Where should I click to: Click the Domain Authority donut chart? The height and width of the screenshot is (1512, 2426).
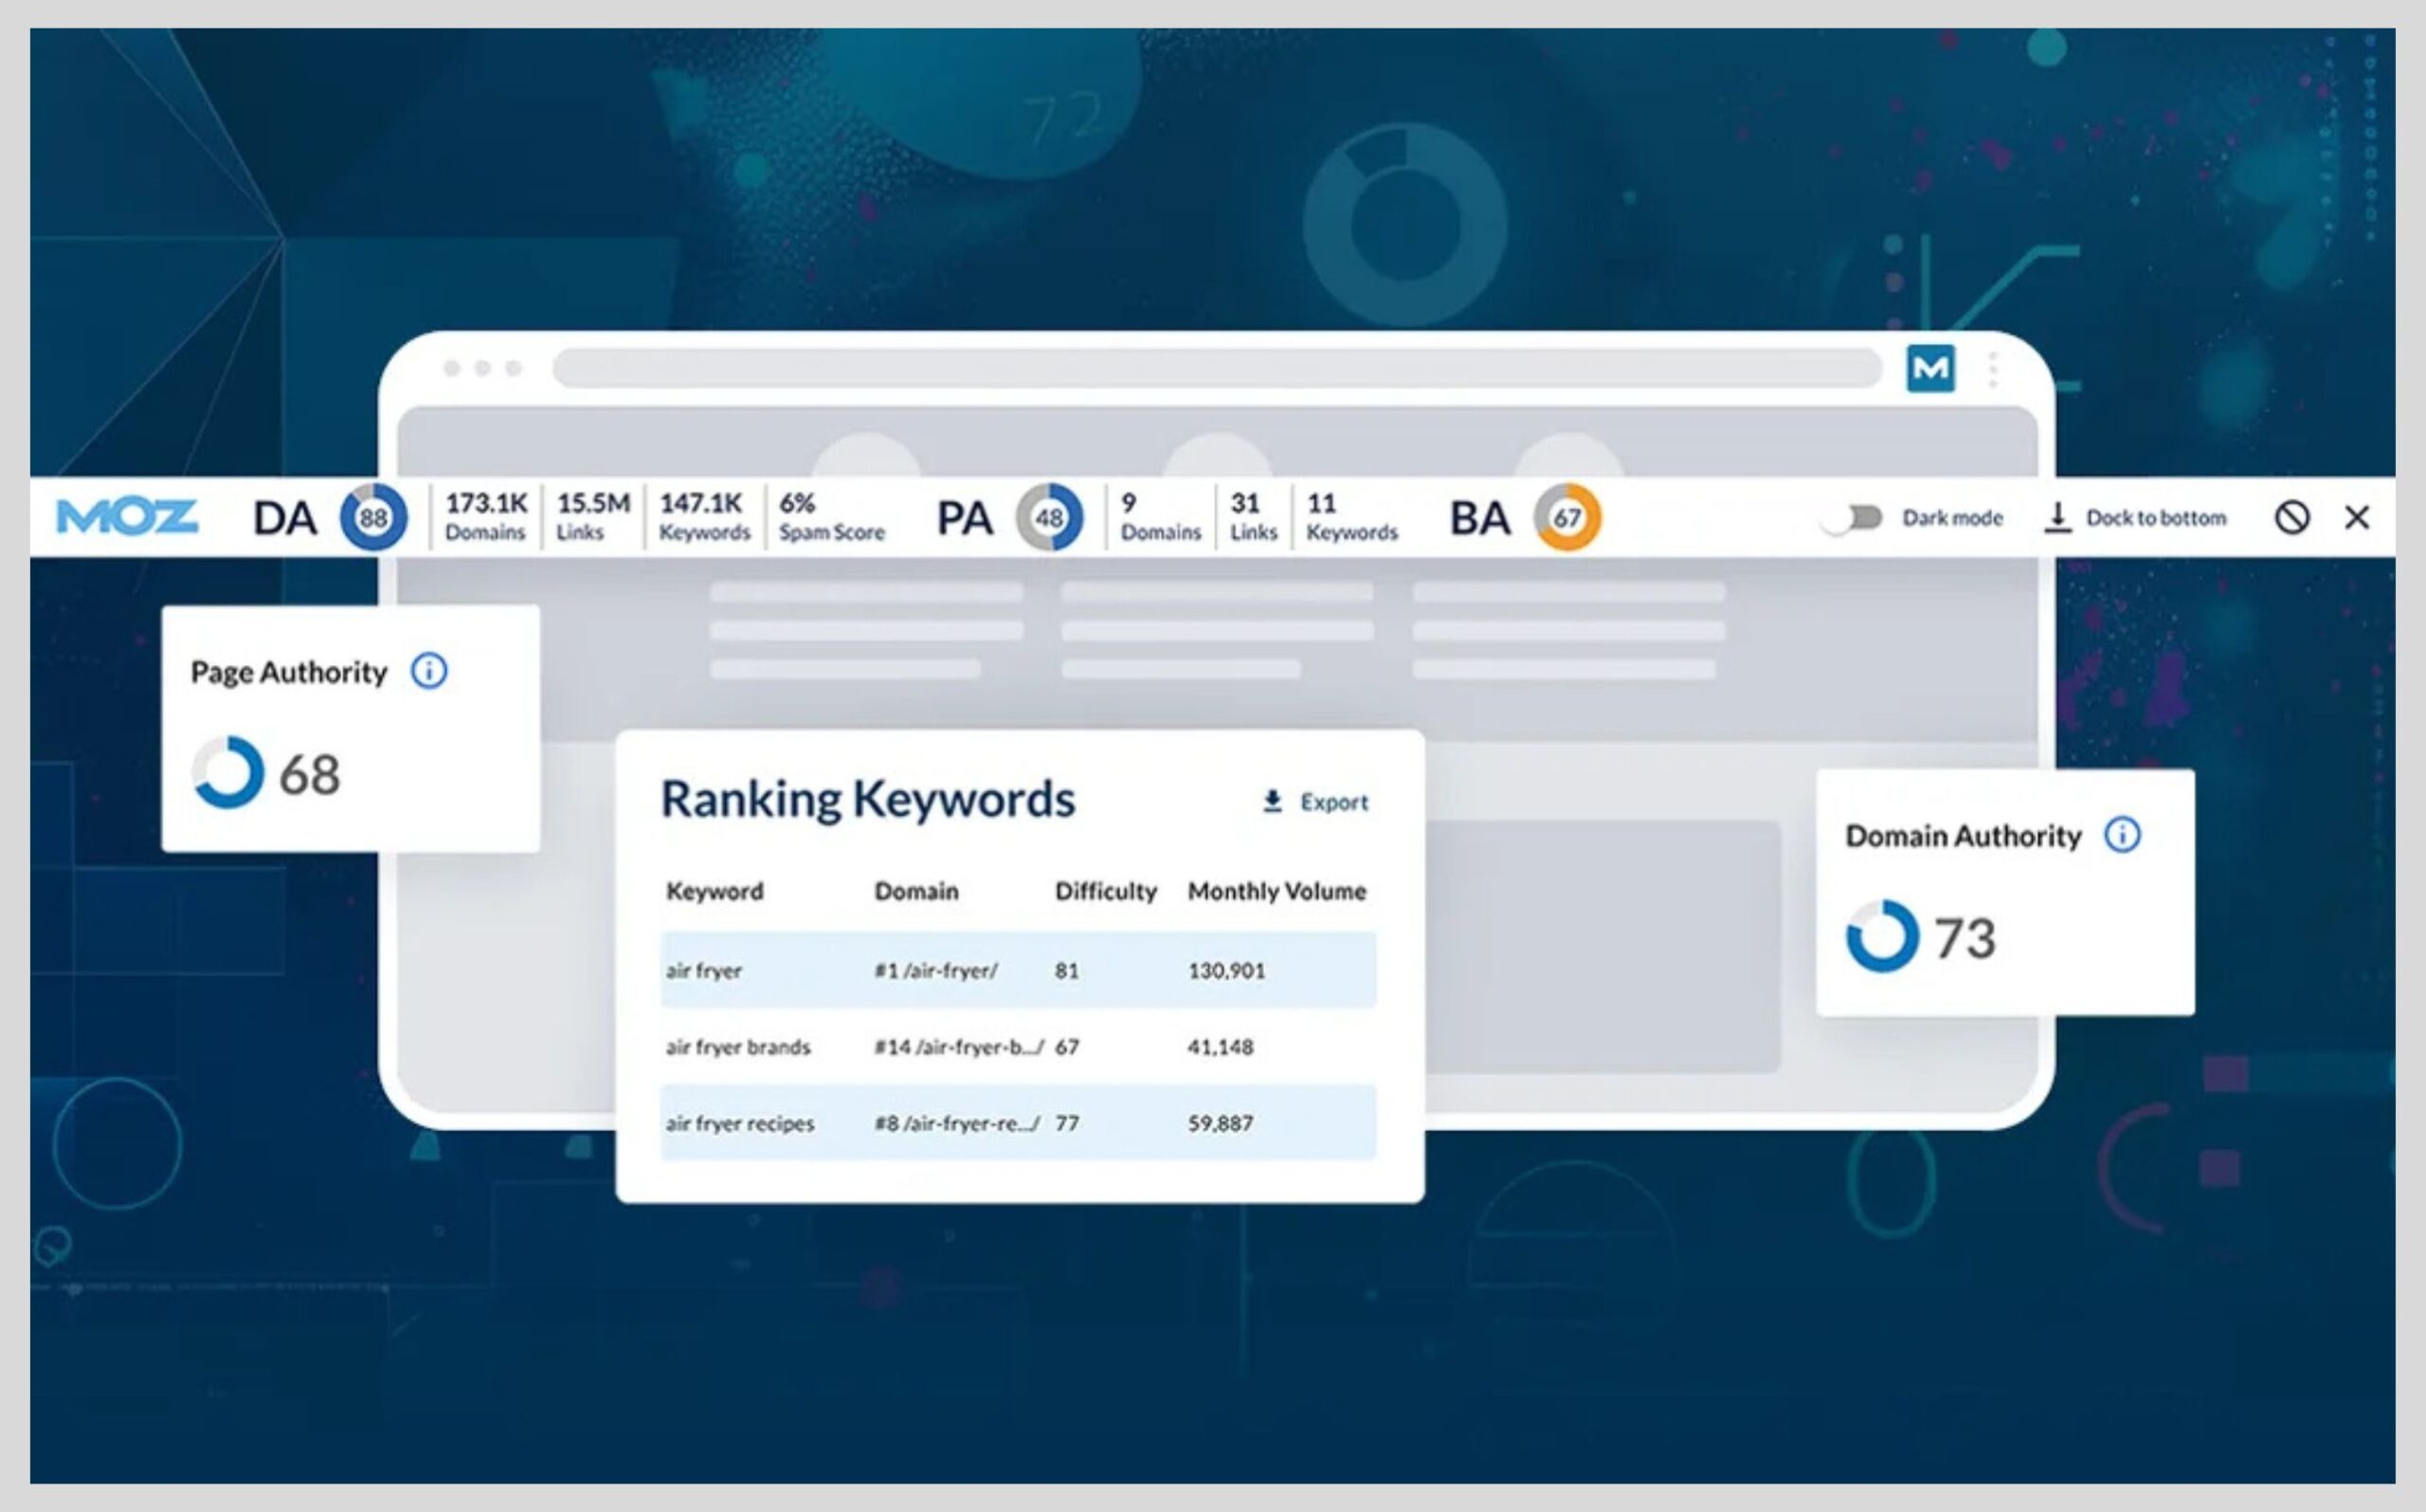pos(1882,936)
